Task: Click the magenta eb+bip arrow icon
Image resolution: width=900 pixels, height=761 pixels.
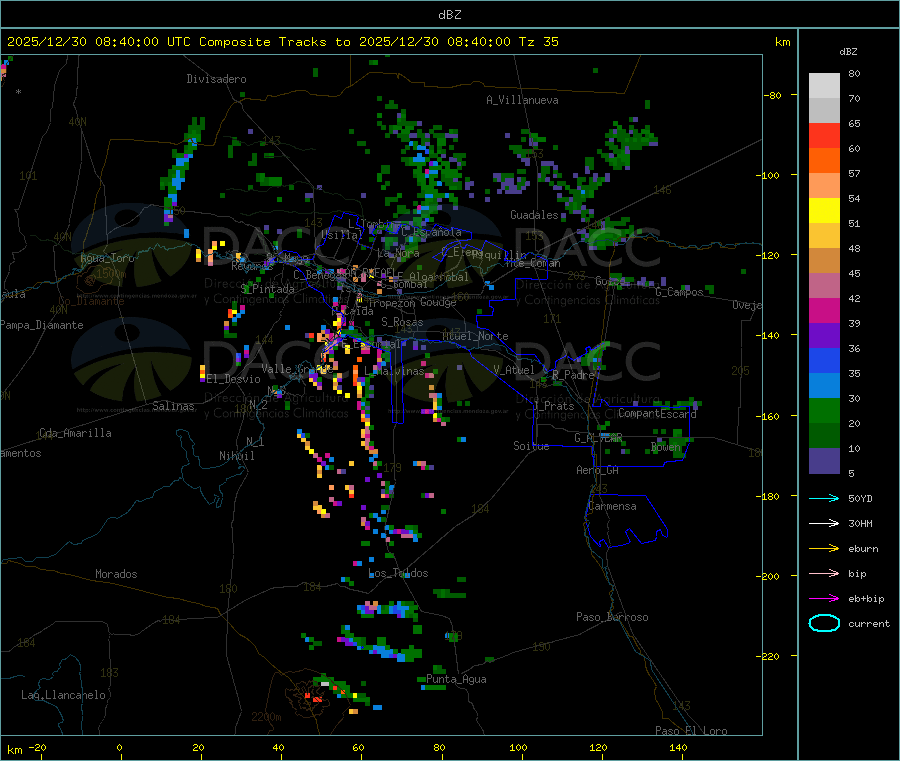Action: (824, 598)
